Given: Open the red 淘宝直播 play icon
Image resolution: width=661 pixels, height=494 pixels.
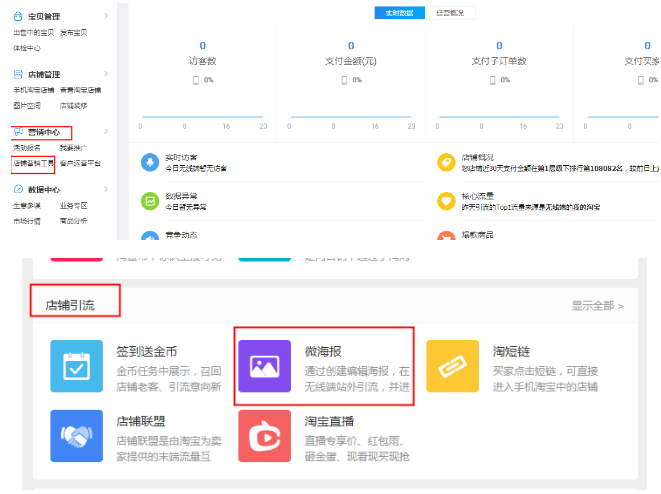Looking at the screenshot, I should 264,436.
